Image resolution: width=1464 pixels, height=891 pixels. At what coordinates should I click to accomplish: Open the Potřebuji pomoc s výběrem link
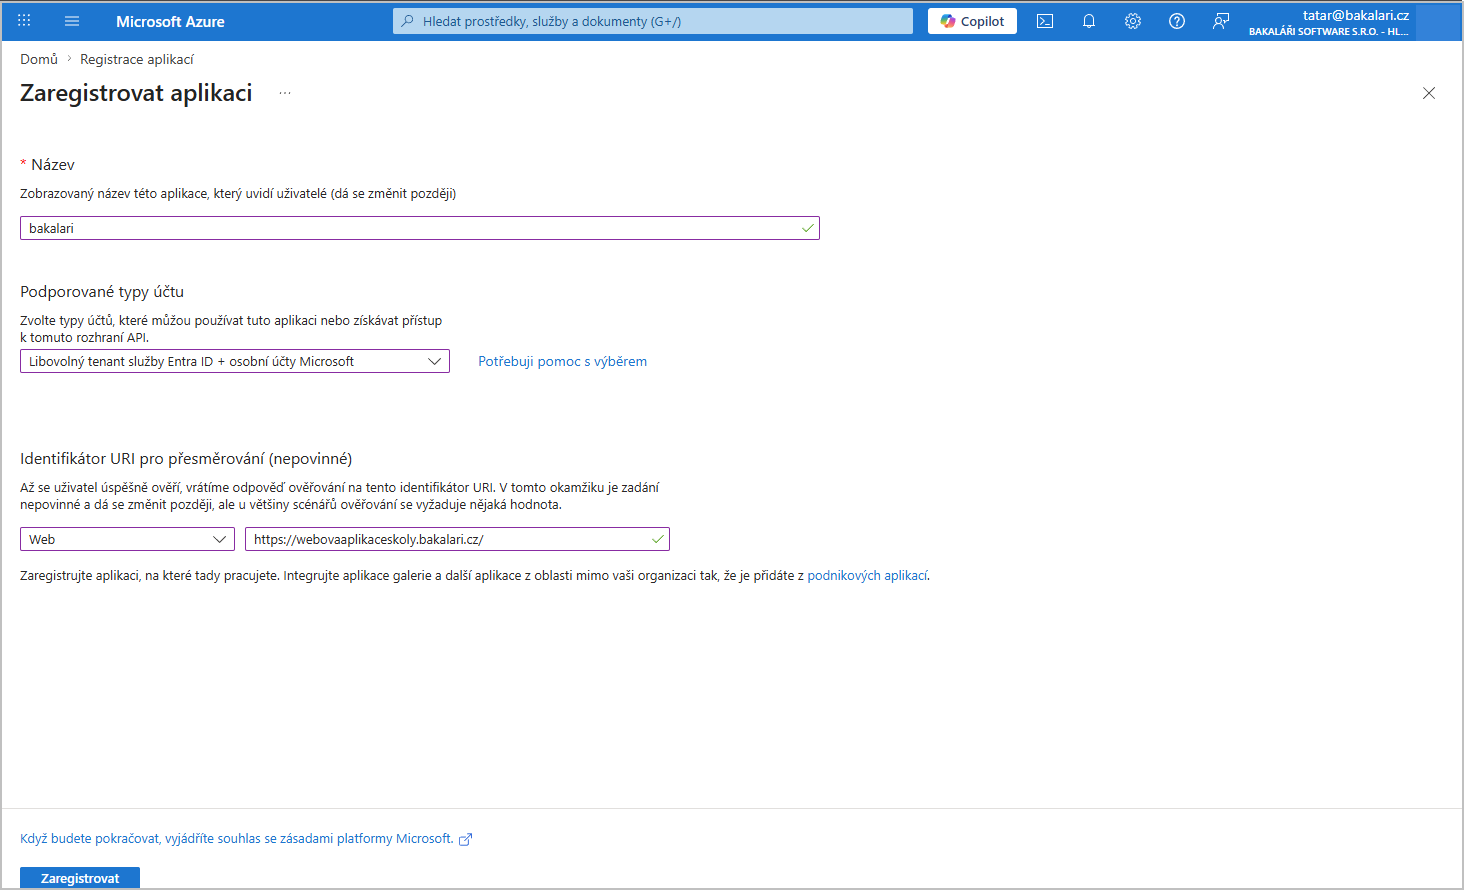pos(562,361)
